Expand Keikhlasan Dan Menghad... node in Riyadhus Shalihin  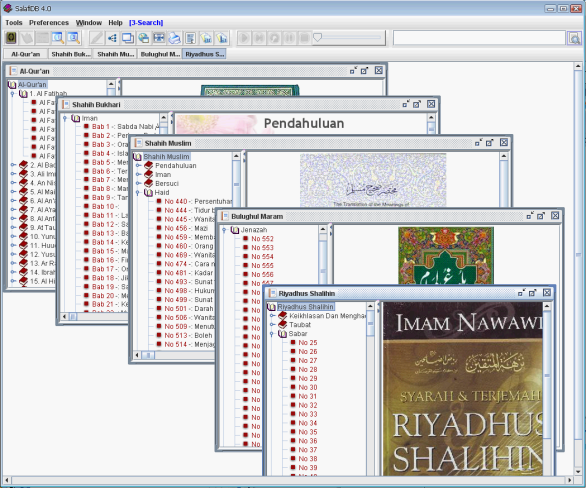click(x=273, y=316)
